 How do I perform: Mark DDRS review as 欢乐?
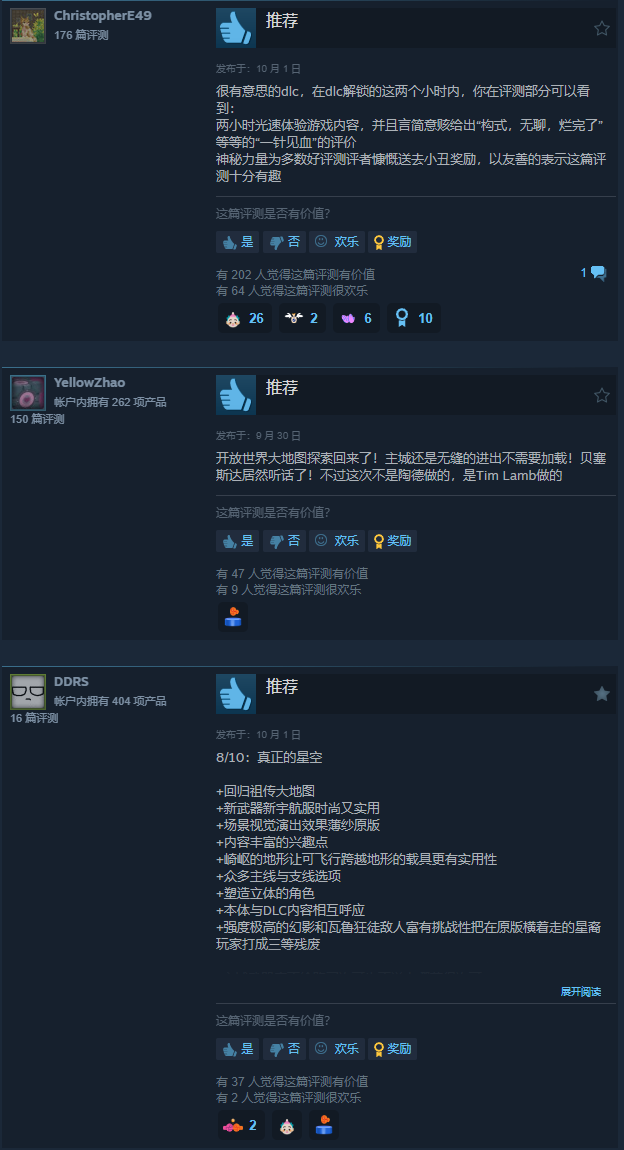[337, 1049]
